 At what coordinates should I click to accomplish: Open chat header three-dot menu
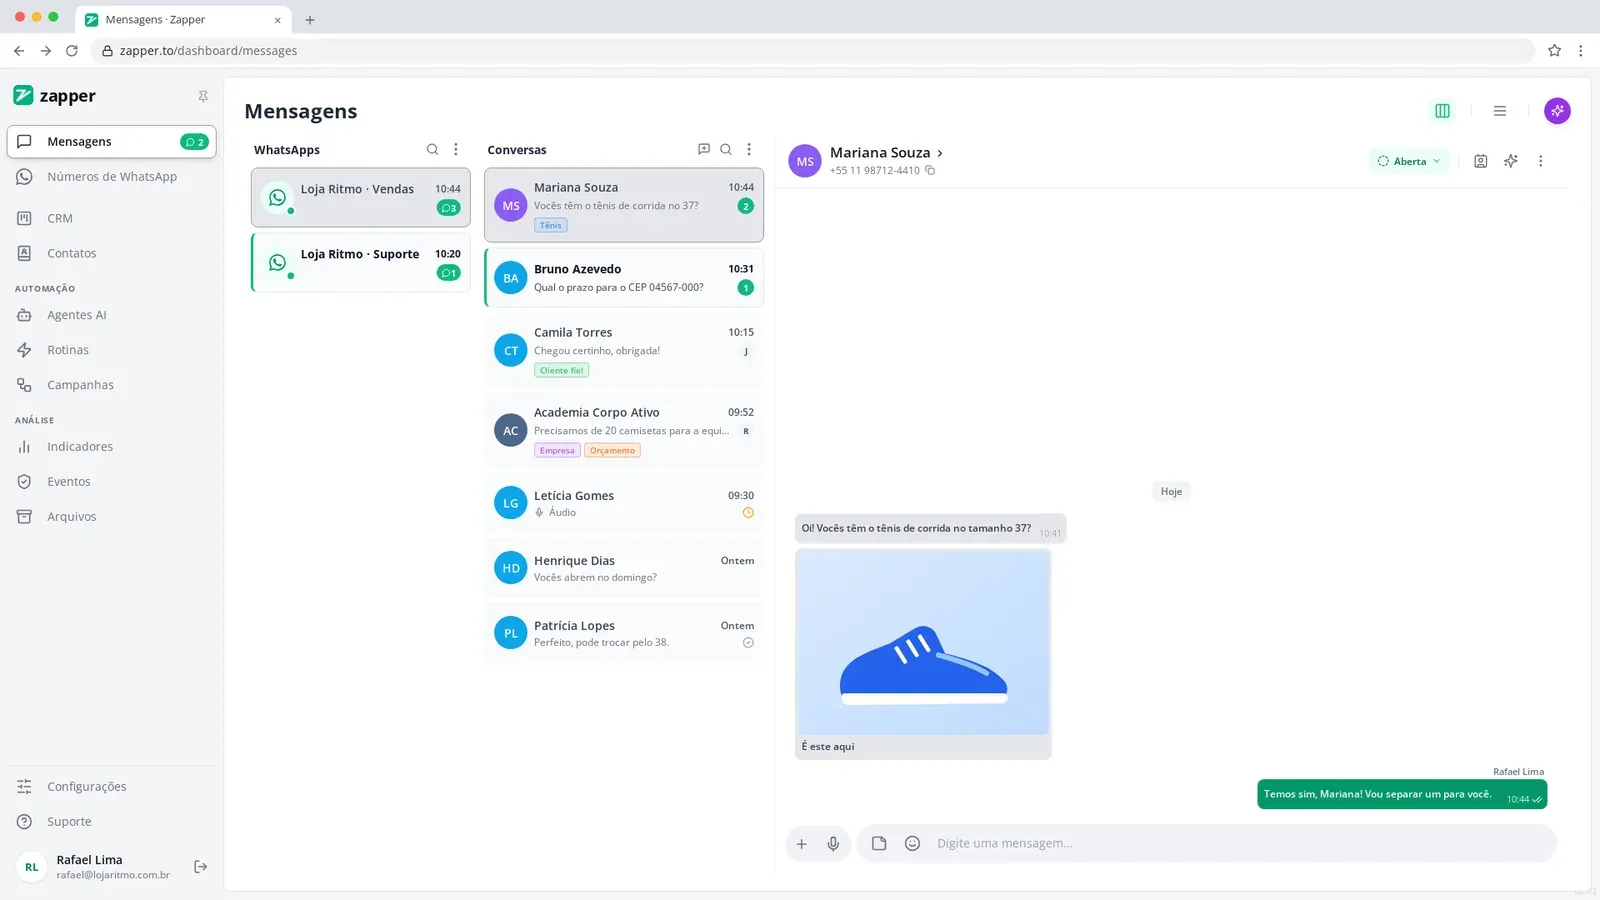[1541, 161]
